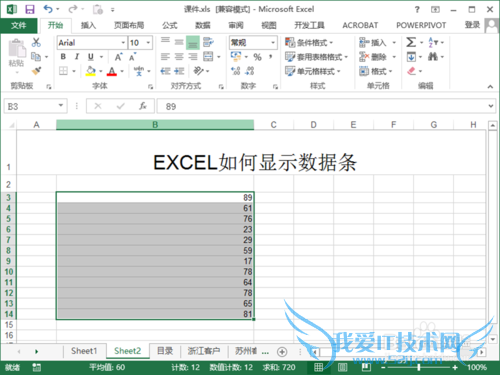The width and height of the screenshot is (500, 375).
Task: Toggle underline formatting
Action: coord(91,57)
